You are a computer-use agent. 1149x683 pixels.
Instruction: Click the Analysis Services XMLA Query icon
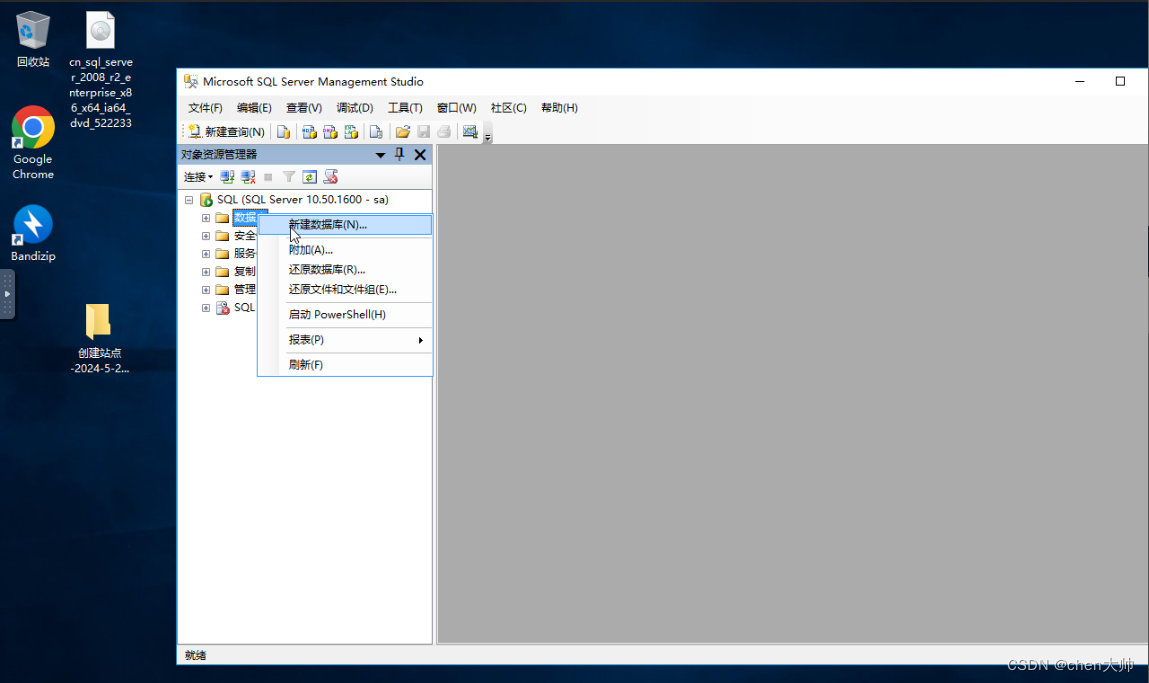(352, 132)
